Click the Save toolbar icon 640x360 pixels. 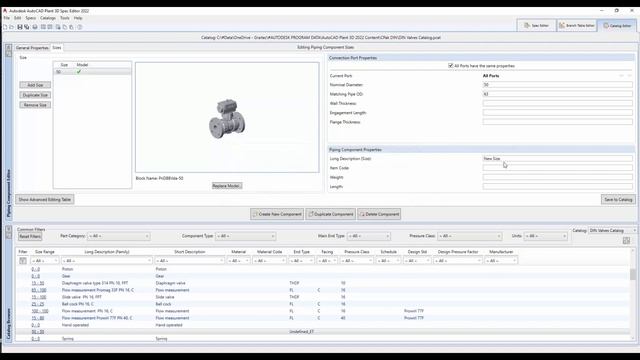20,27
